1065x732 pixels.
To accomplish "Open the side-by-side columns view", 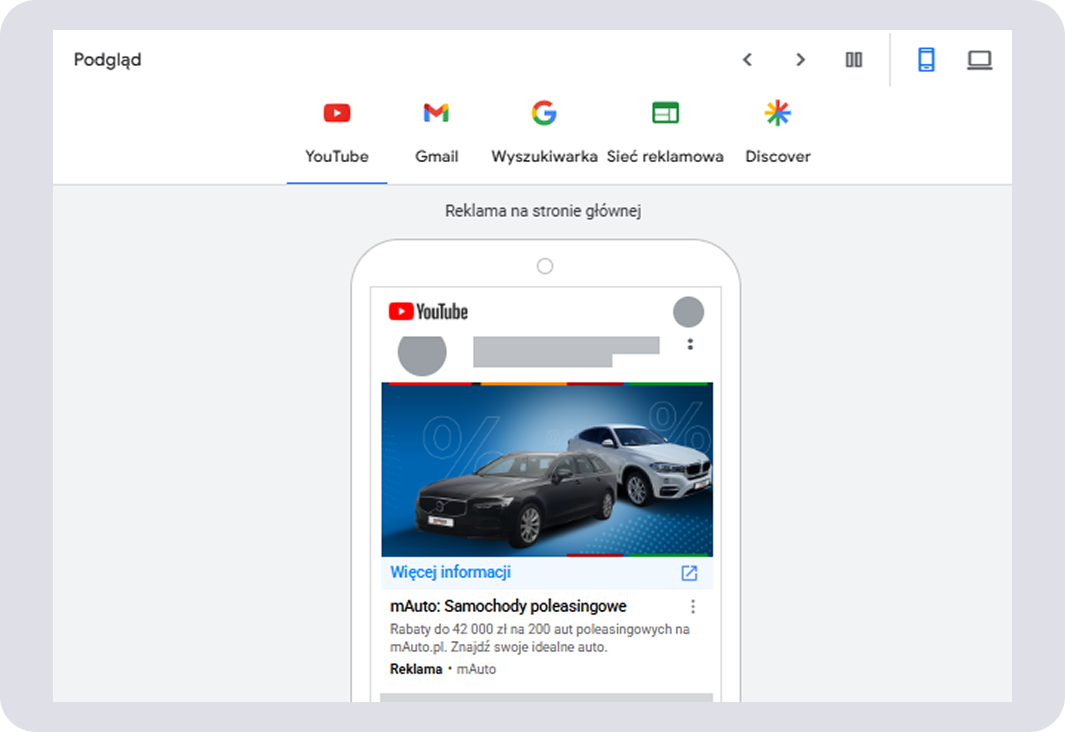I will pos(853,60).
